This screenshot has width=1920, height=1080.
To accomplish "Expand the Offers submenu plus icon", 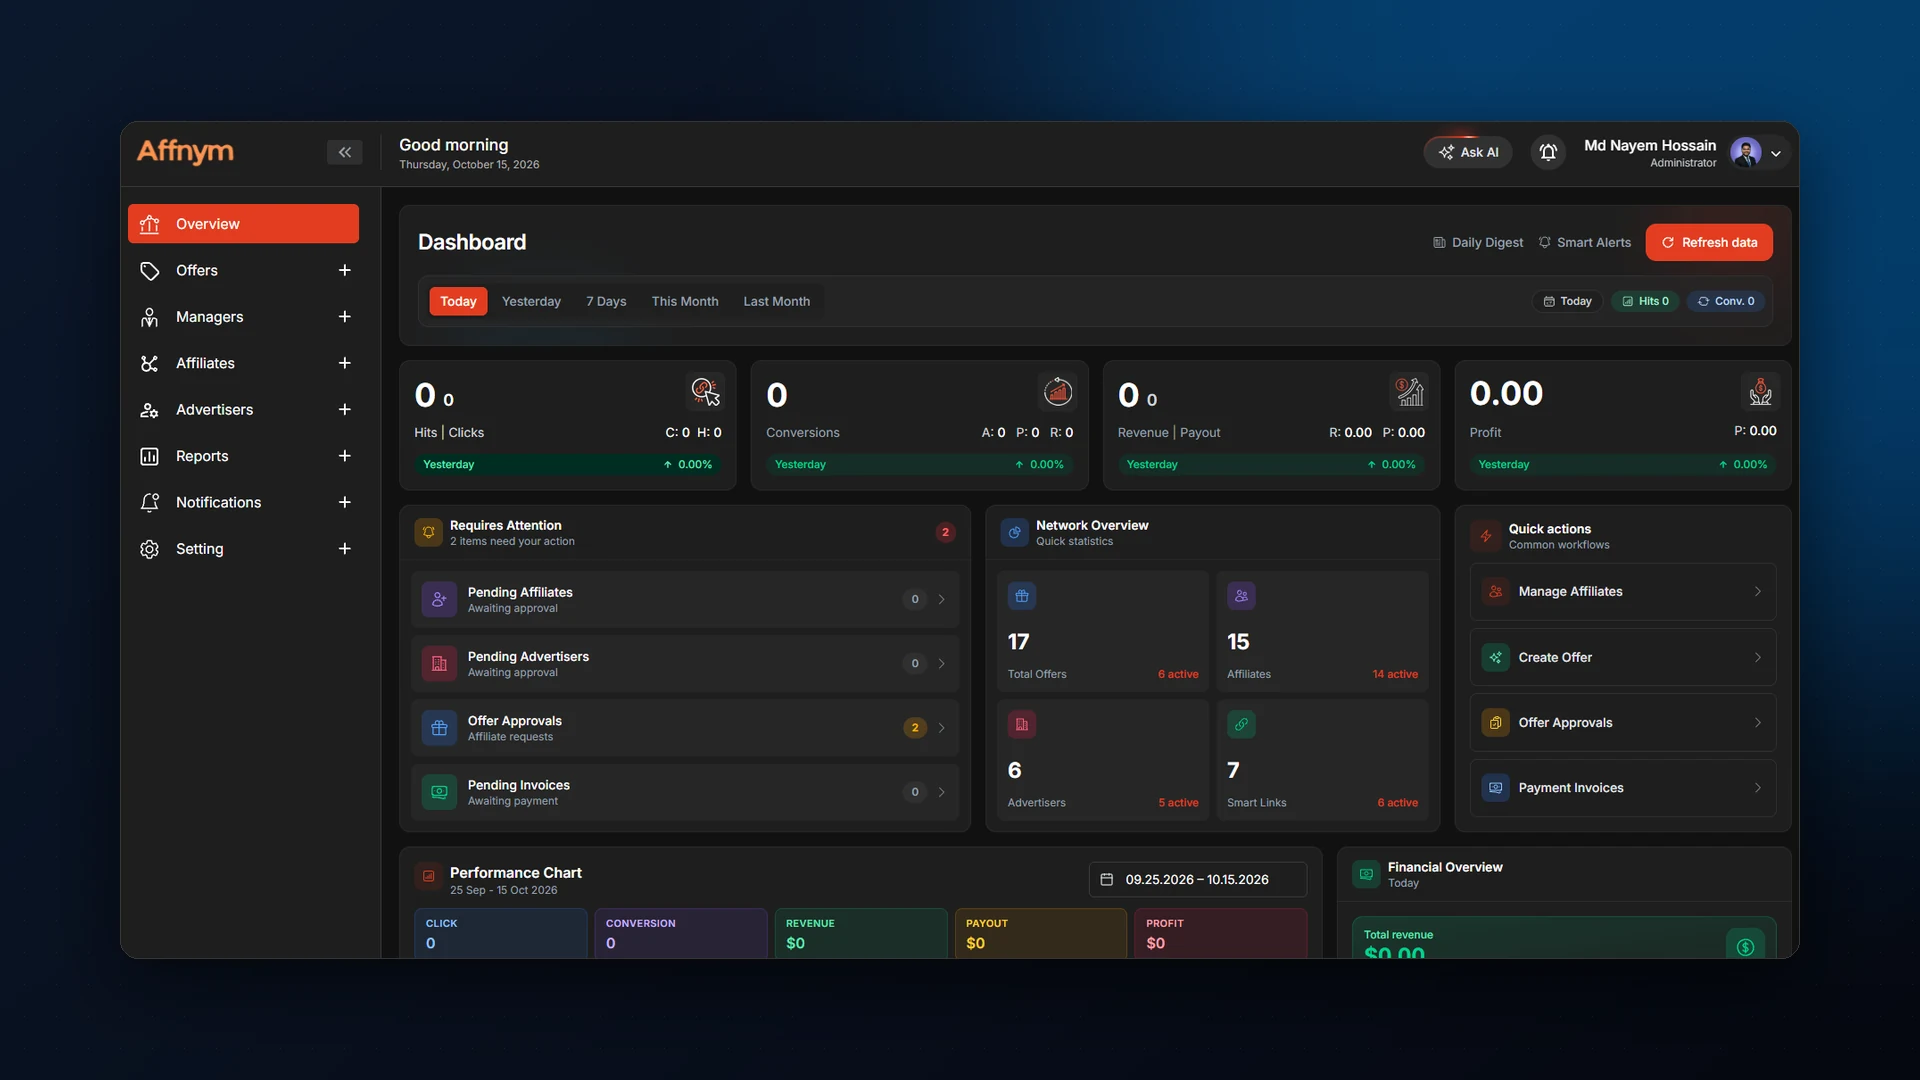I will [344, 270].
